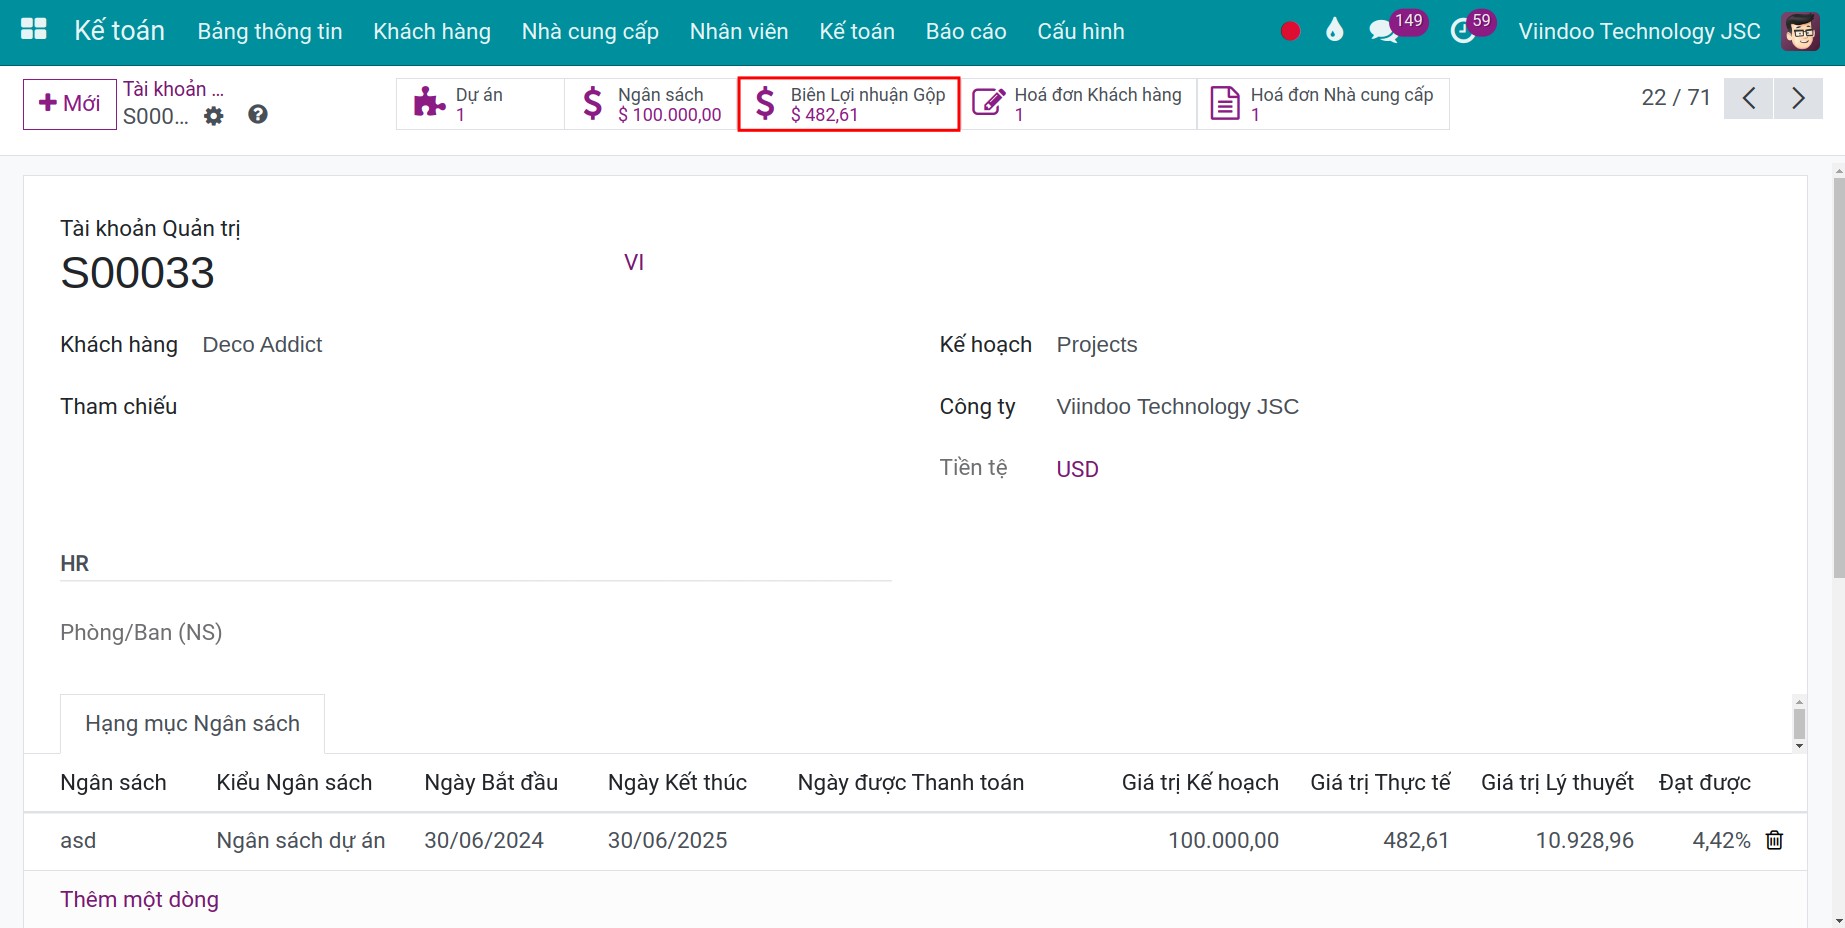Open the Cấu hình menu

1081,31
